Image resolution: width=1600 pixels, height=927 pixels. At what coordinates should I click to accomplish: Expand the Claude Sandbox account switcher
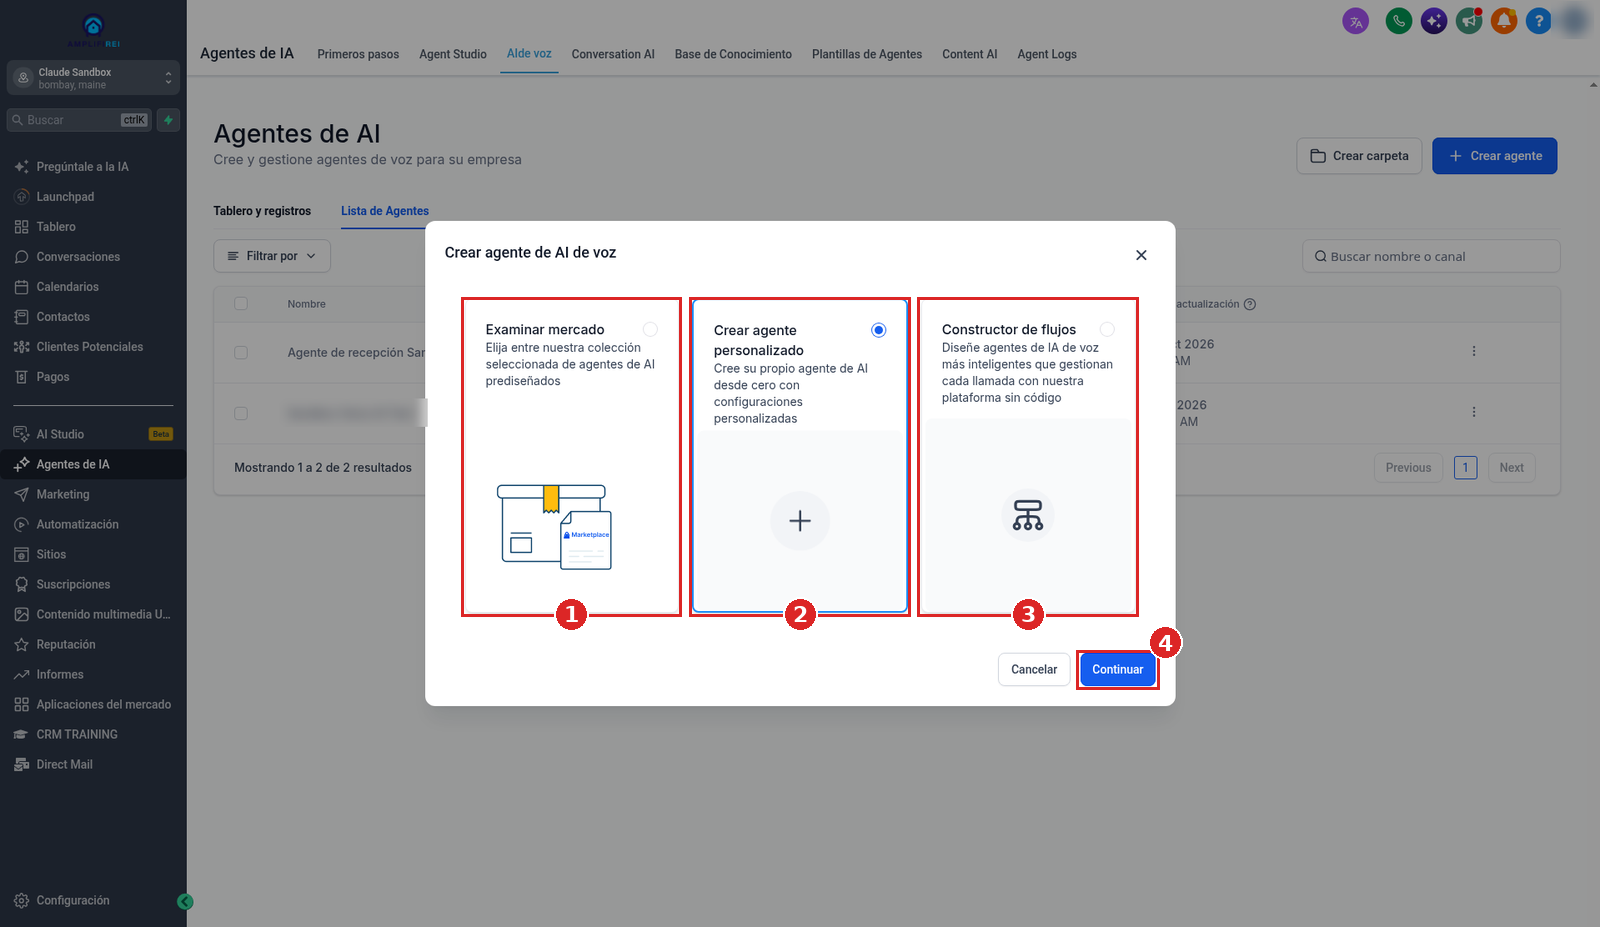[x=93, y=78]
